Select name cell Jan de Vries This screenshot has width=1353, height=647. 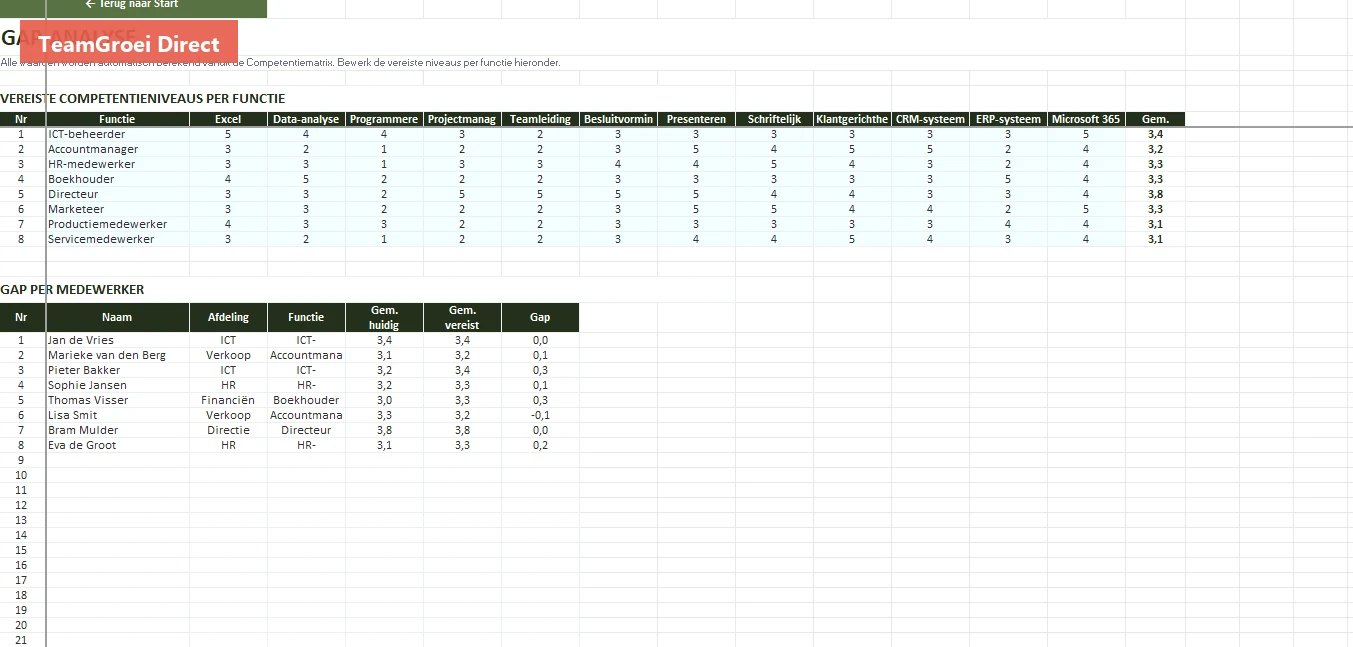pyautogui.click(x=118, y=340)
